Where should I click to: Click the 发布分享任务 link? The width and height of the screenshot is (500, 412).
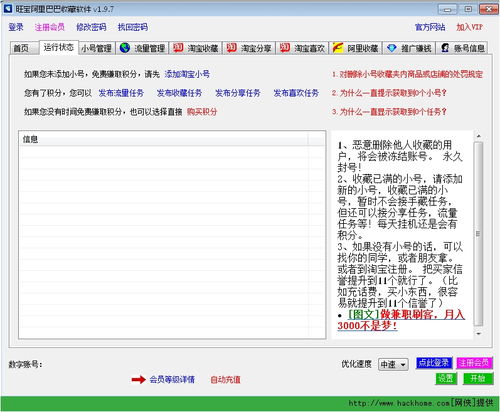click(238, 93)
